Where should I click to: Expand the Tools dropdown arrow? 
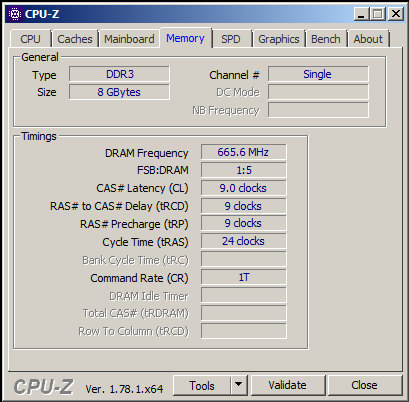pyautogui.click(x=238, y=385)
